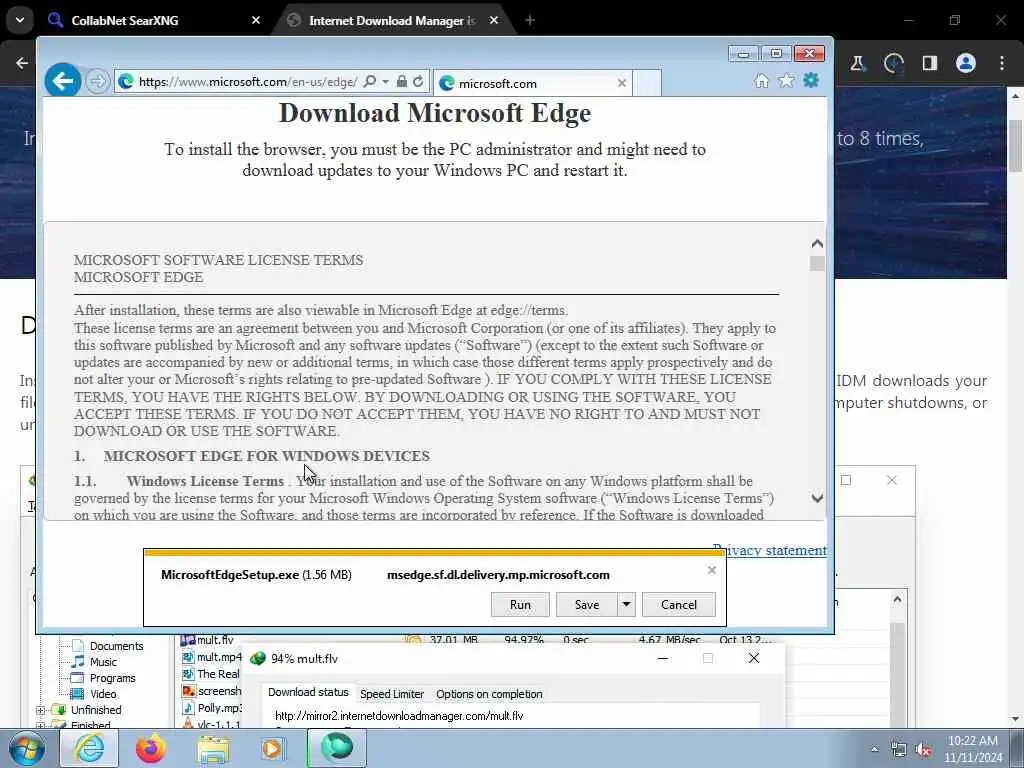Select the microsoft.com tab in IE
This screenshot has height=768, width=1024.
pos(532,83)
